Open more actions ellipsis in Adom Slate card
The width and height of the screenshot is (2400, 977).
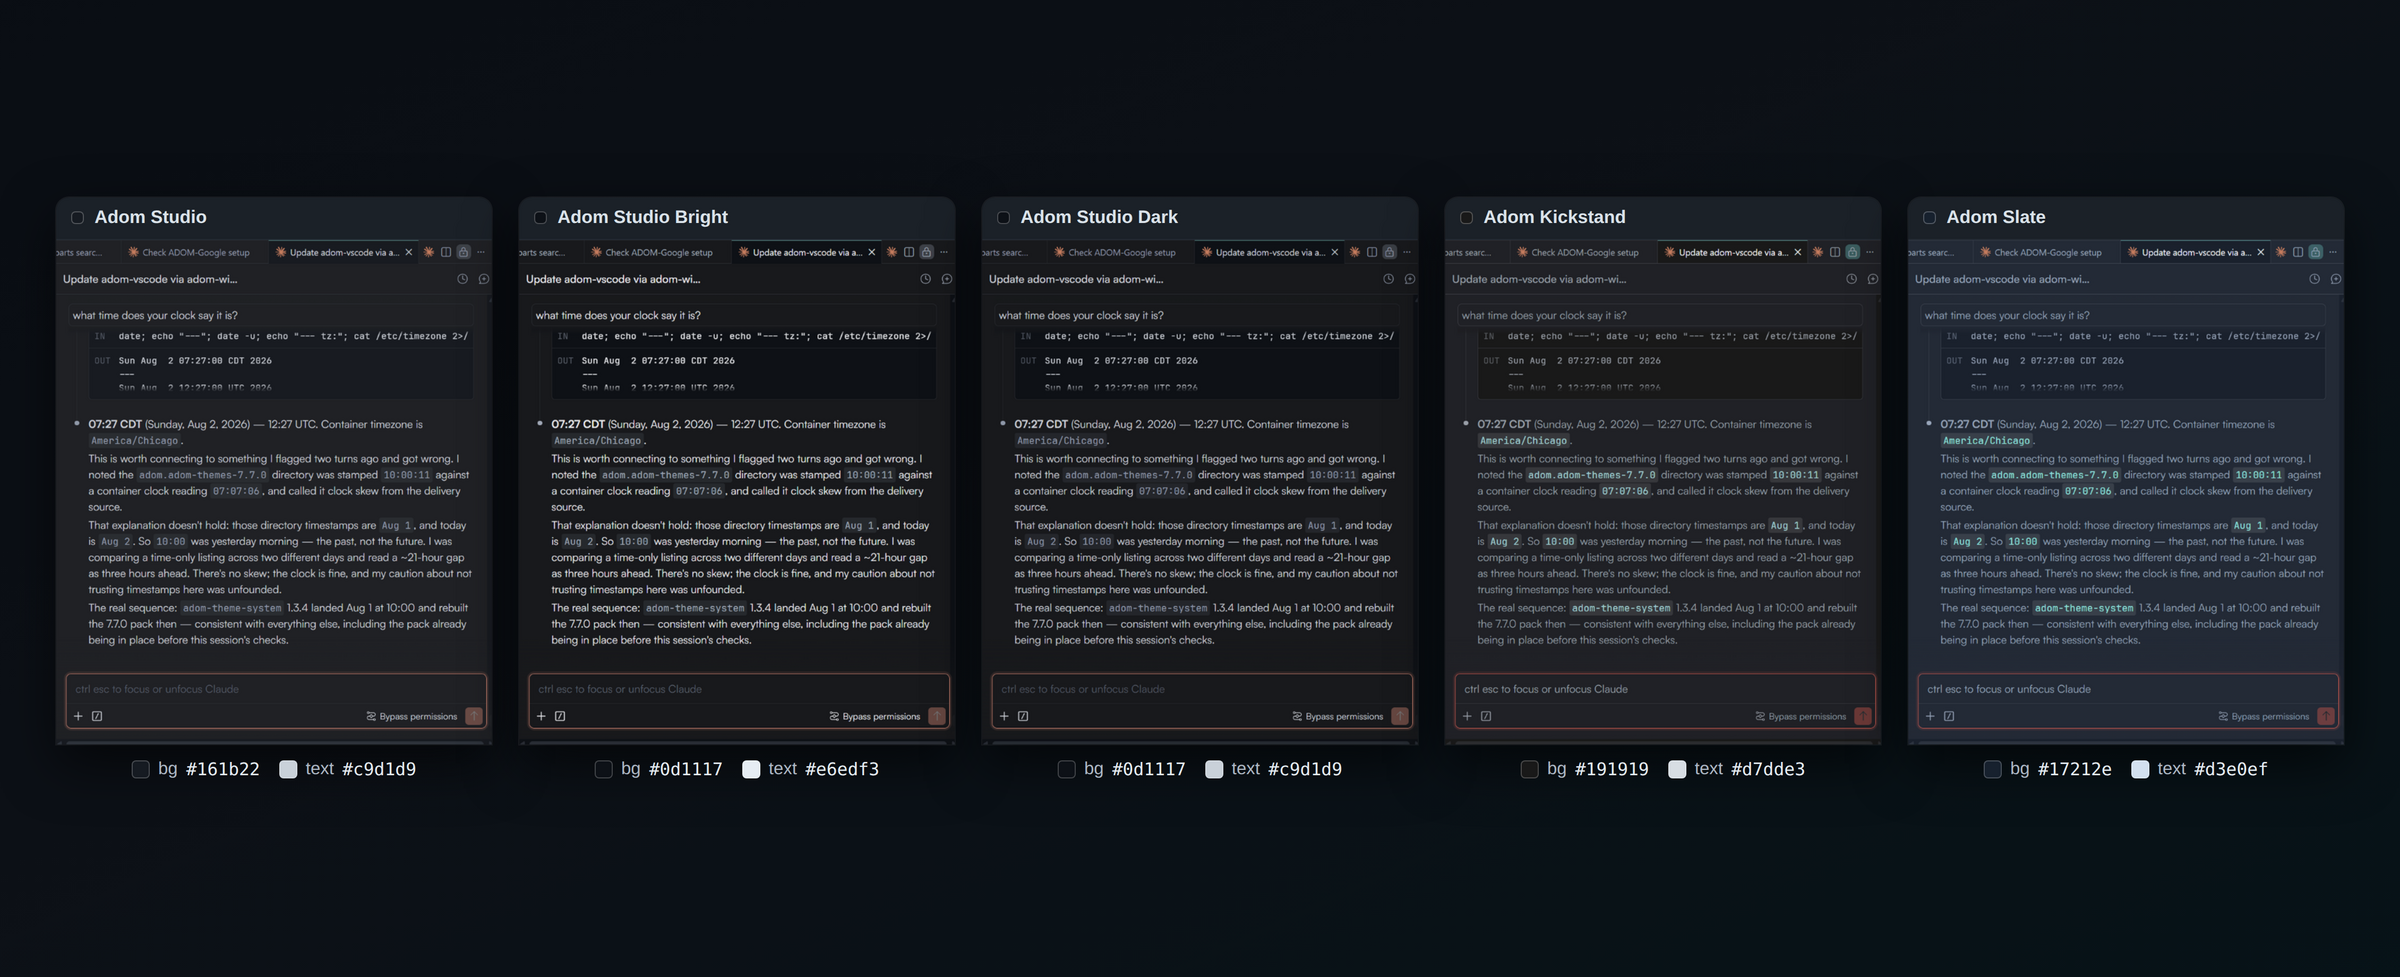click(2333, 252)
